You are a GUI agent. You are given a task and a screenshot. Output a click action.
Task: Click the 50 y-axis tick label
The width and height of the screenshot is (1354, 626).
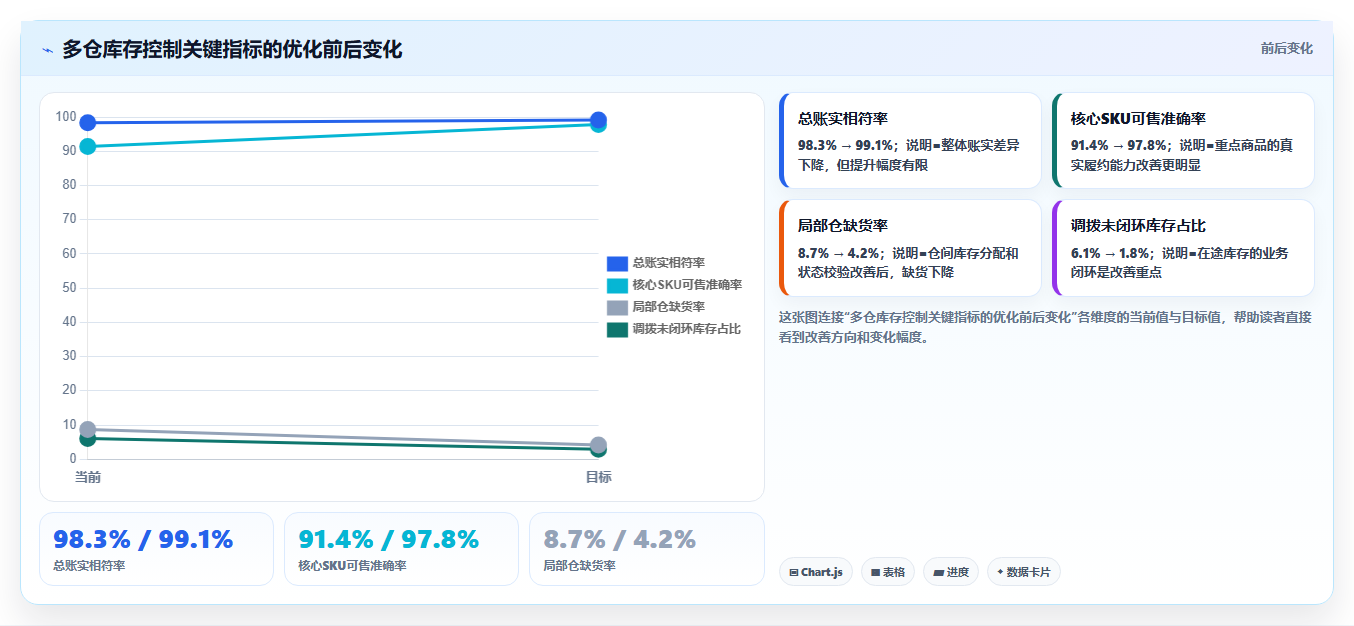click(x=69, y=288)
